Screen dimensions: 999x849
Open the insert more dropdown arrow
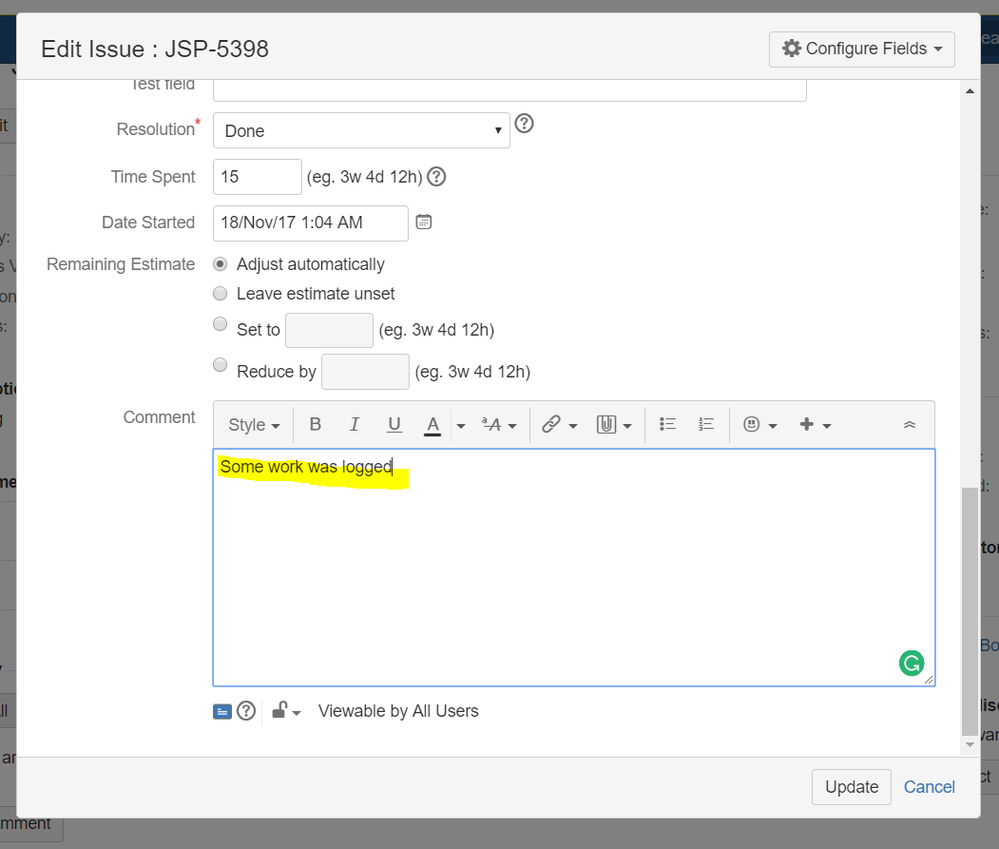pyautogui.click(x=827, y=425)
